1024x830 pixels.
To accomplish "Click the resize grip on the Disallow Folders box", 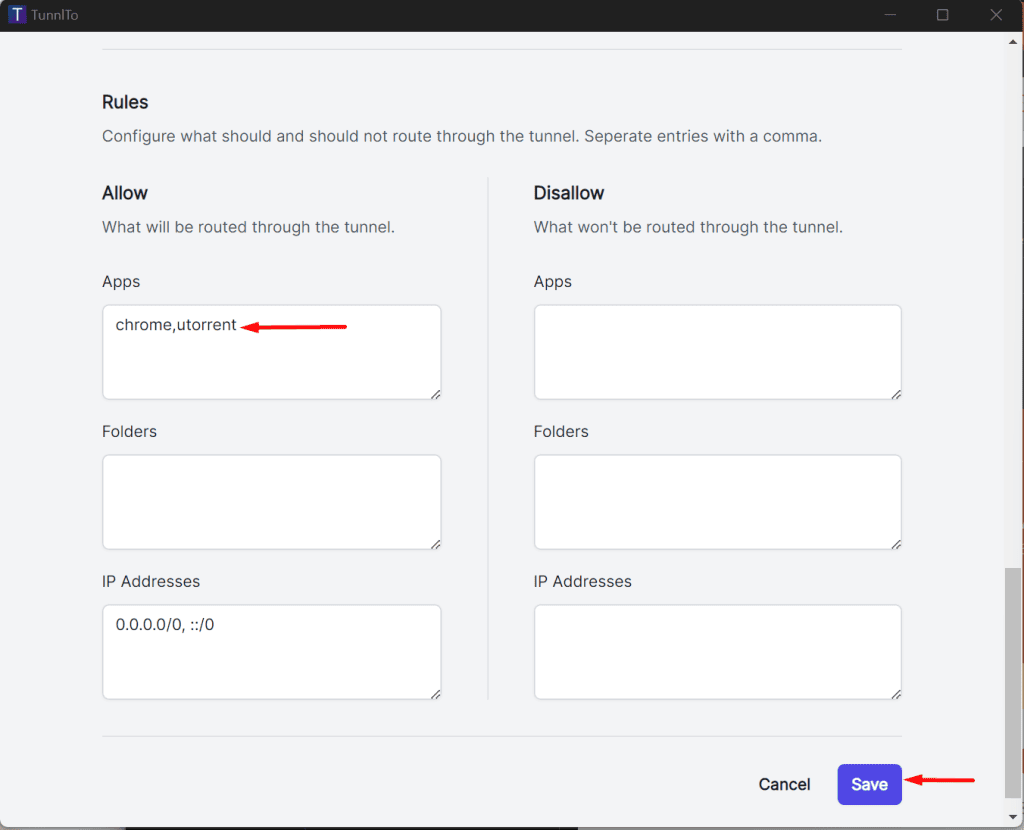I will point(895,544).
